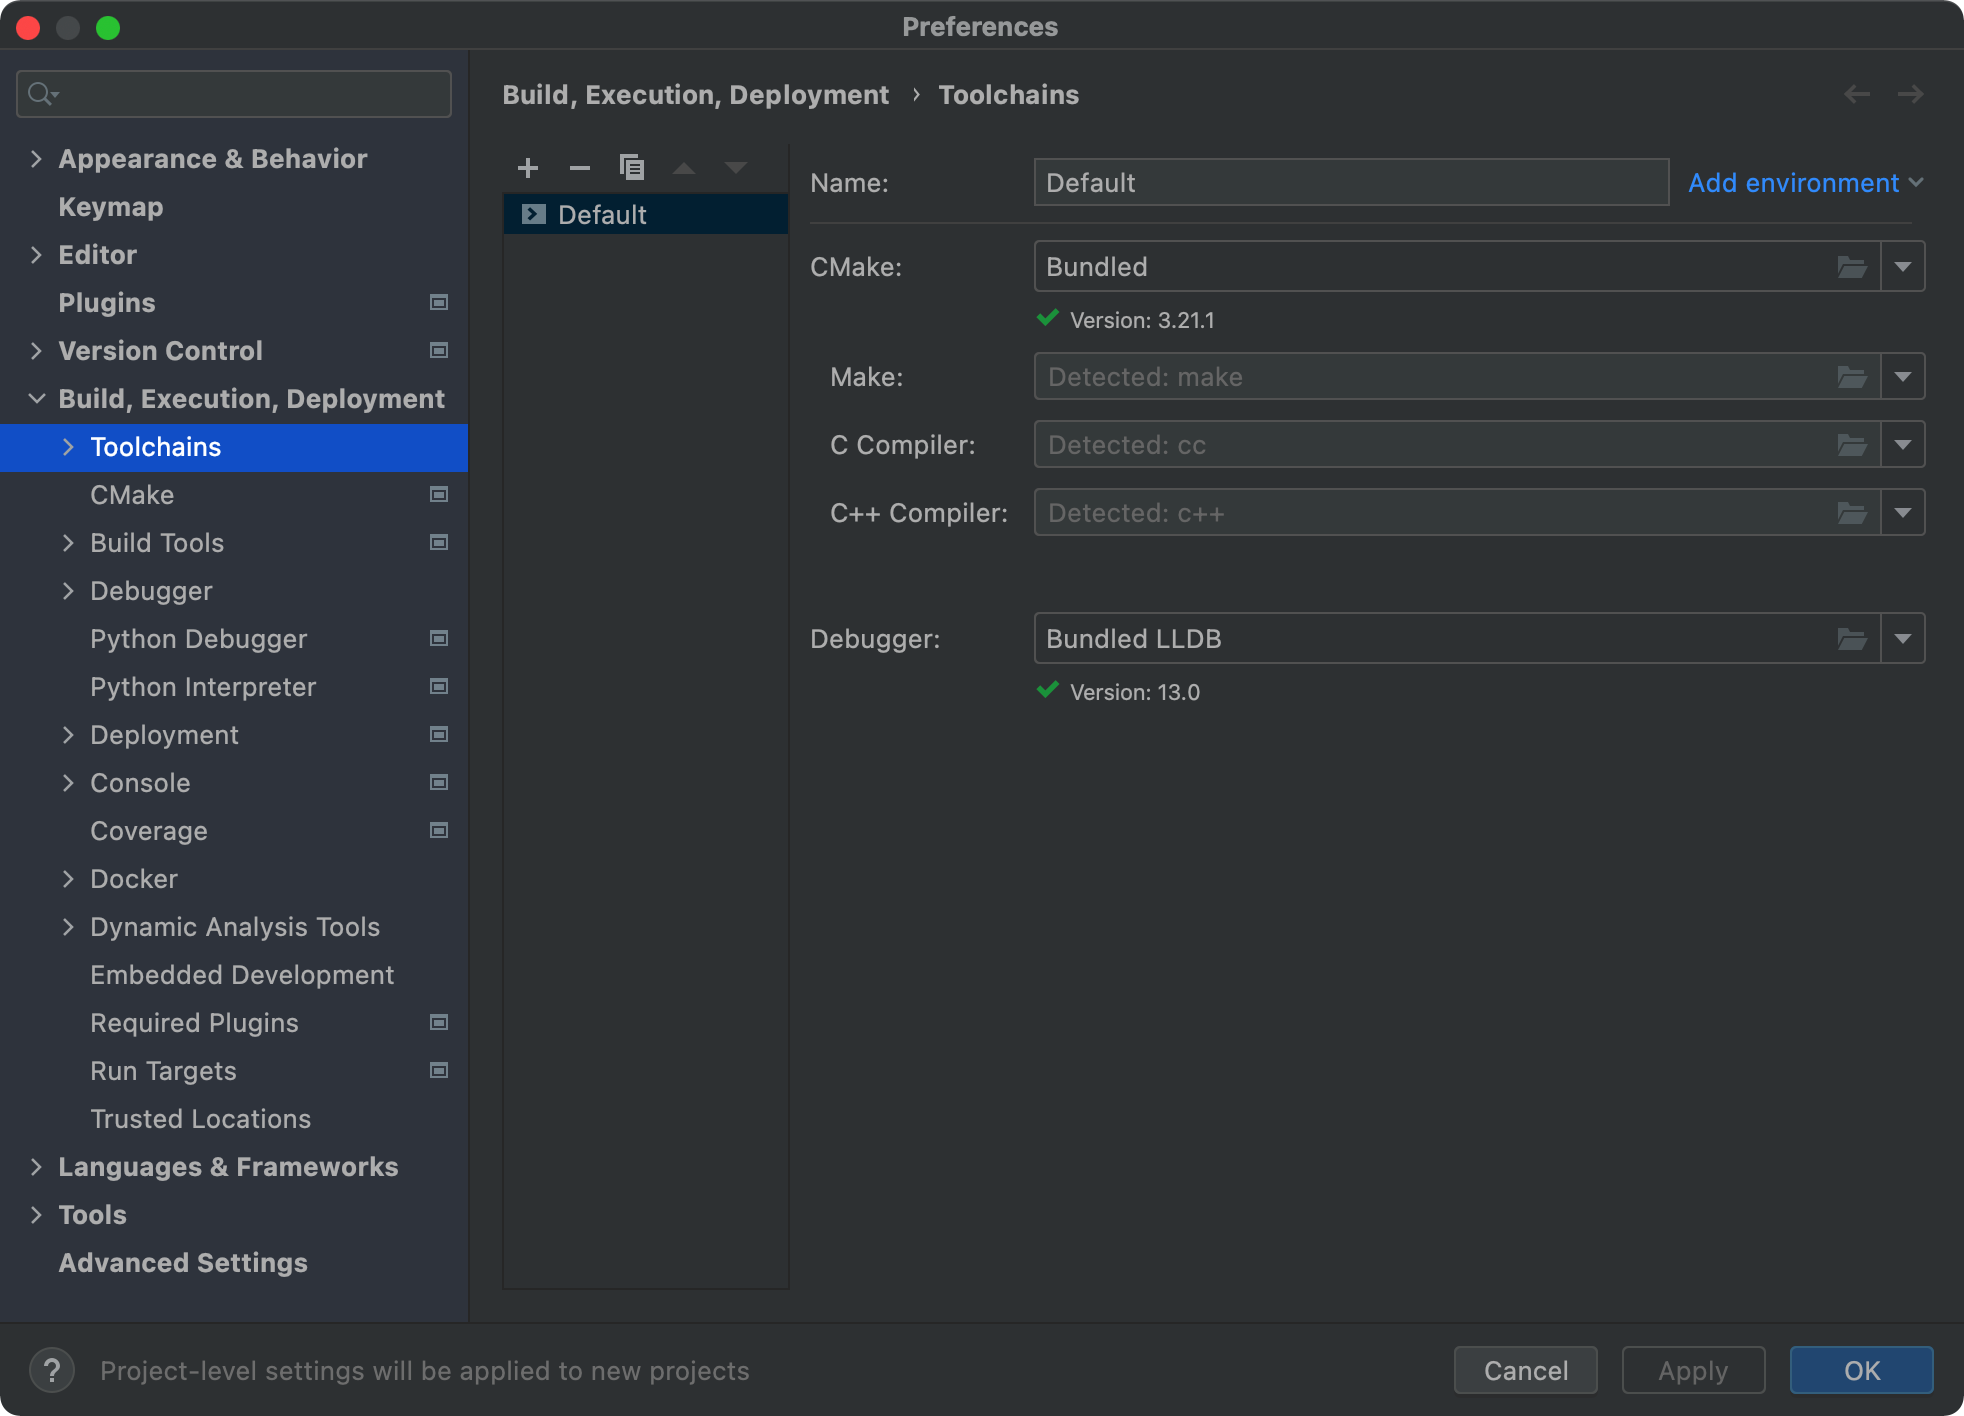Open the Debugger dropdown arrow
The height and width of the screenshot is (1416, 1964).
coord(1903,639)
